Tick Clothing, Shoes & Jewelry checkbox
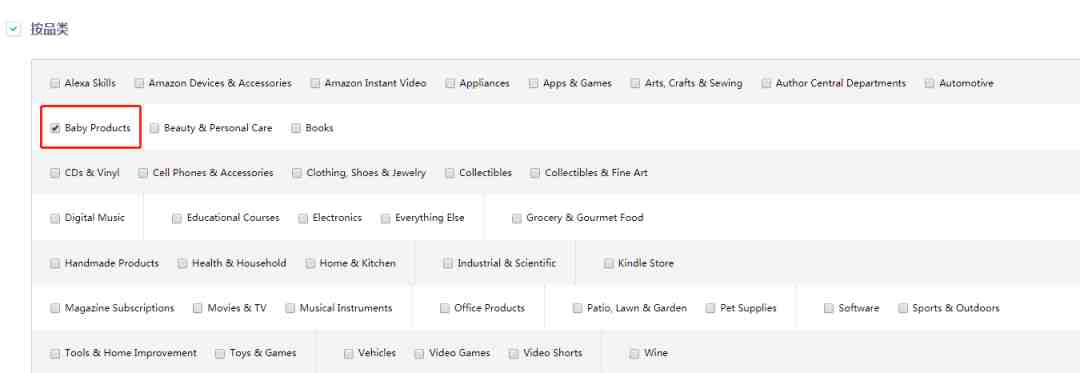This screenshot has width=1080, height=373. click(x=297, y=173)
